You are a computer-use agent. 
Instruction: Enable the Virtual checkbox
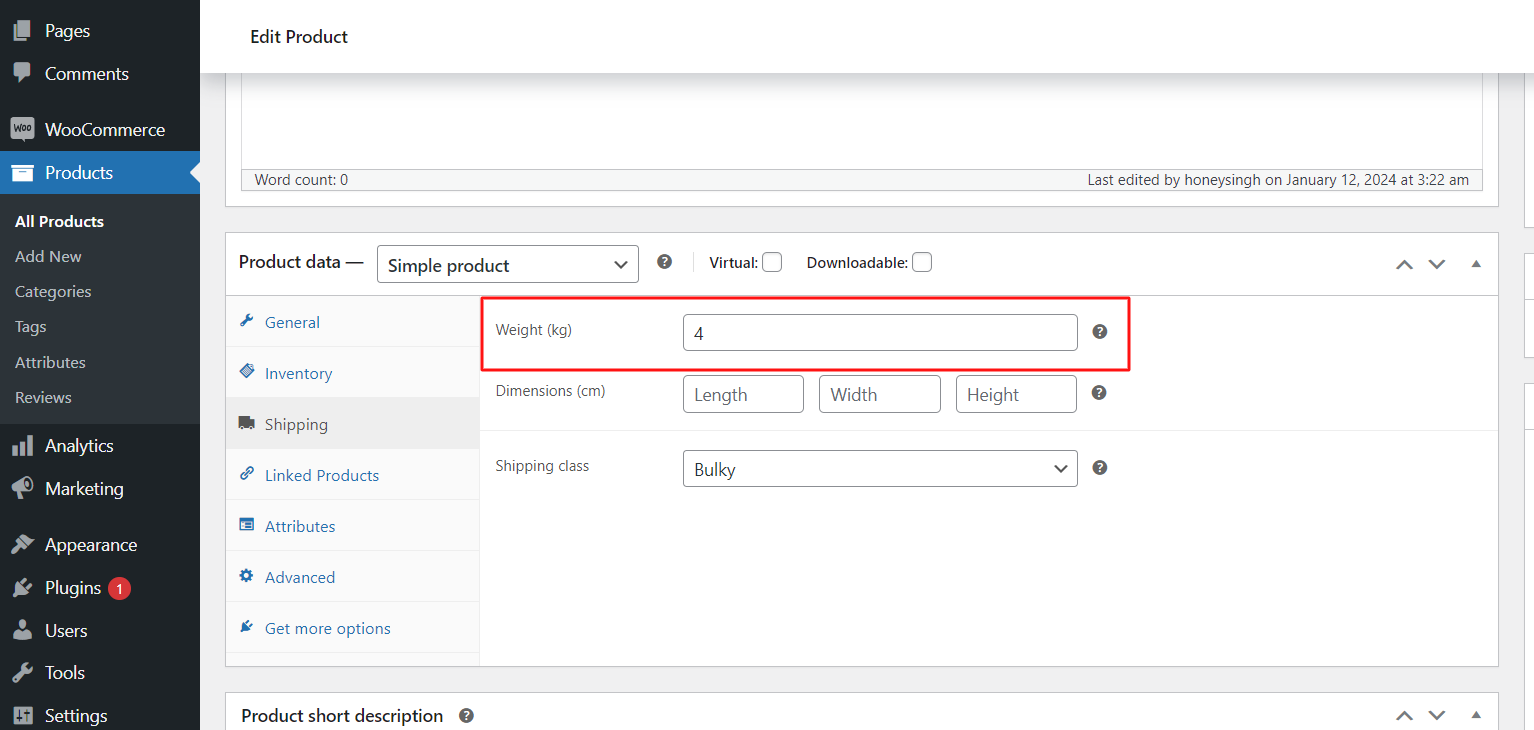[x=771, y=261]
